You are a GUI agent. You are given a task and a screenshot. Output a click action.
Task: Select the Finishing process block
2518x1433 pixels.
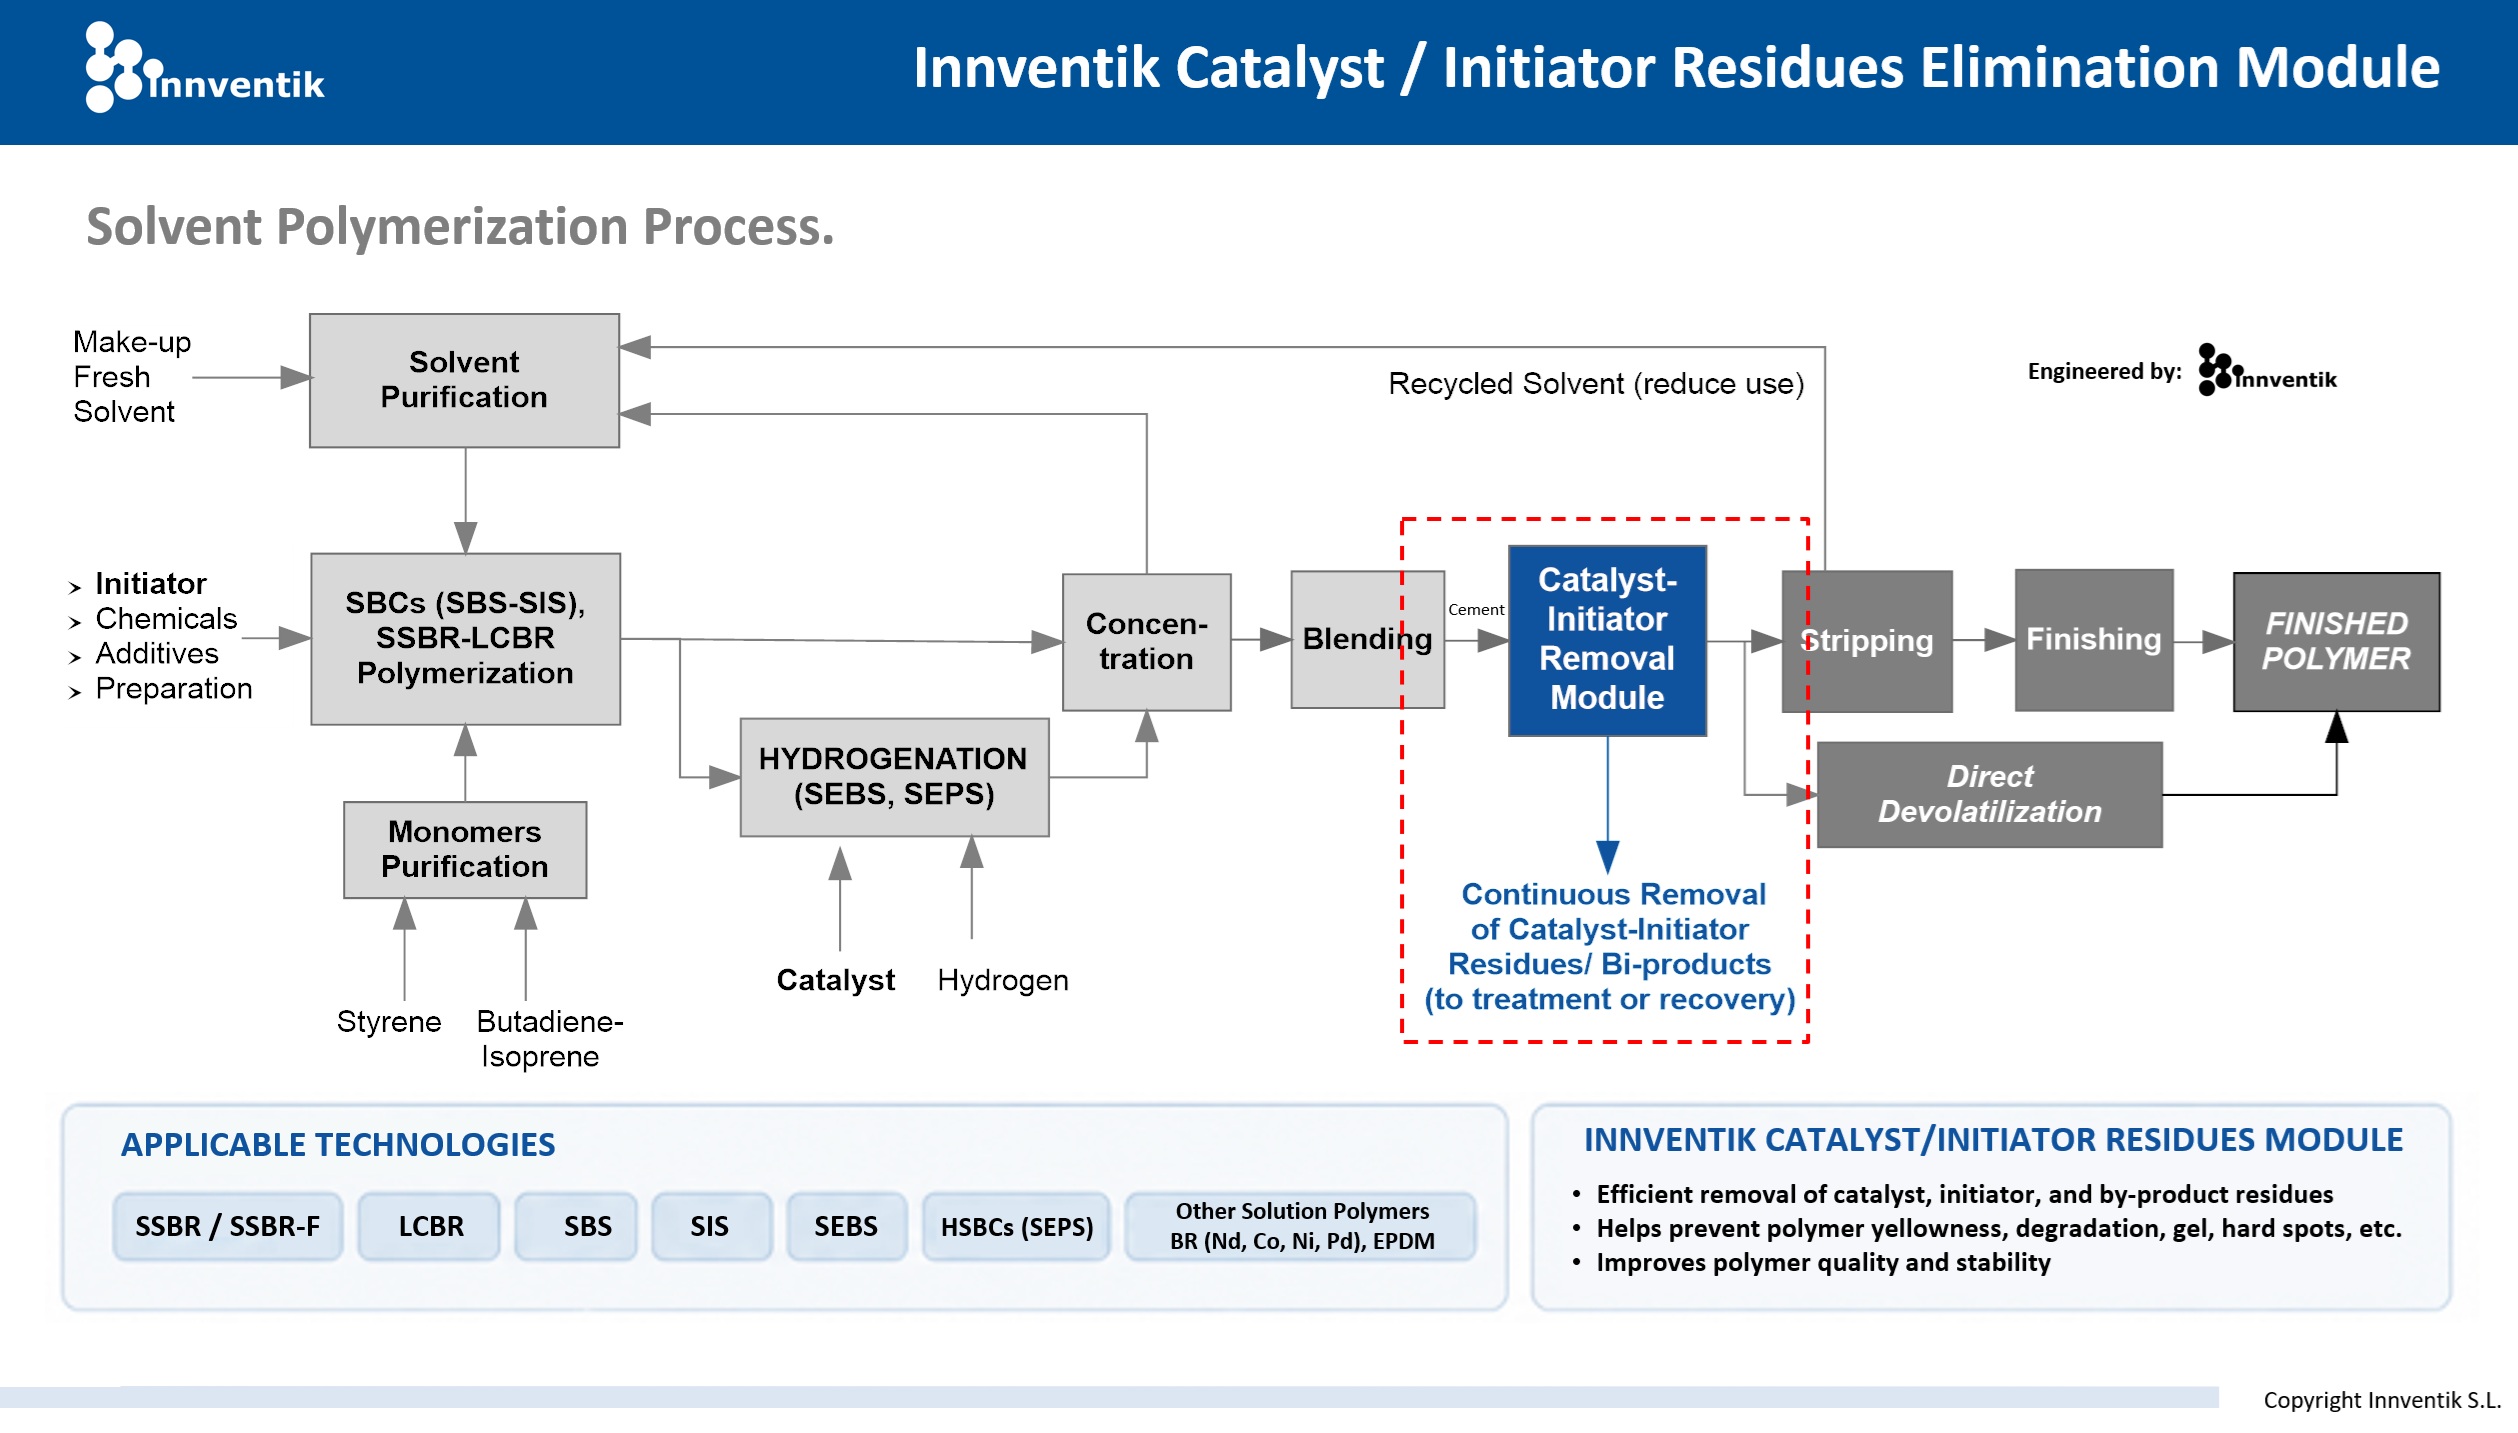tap(2094, 640)
